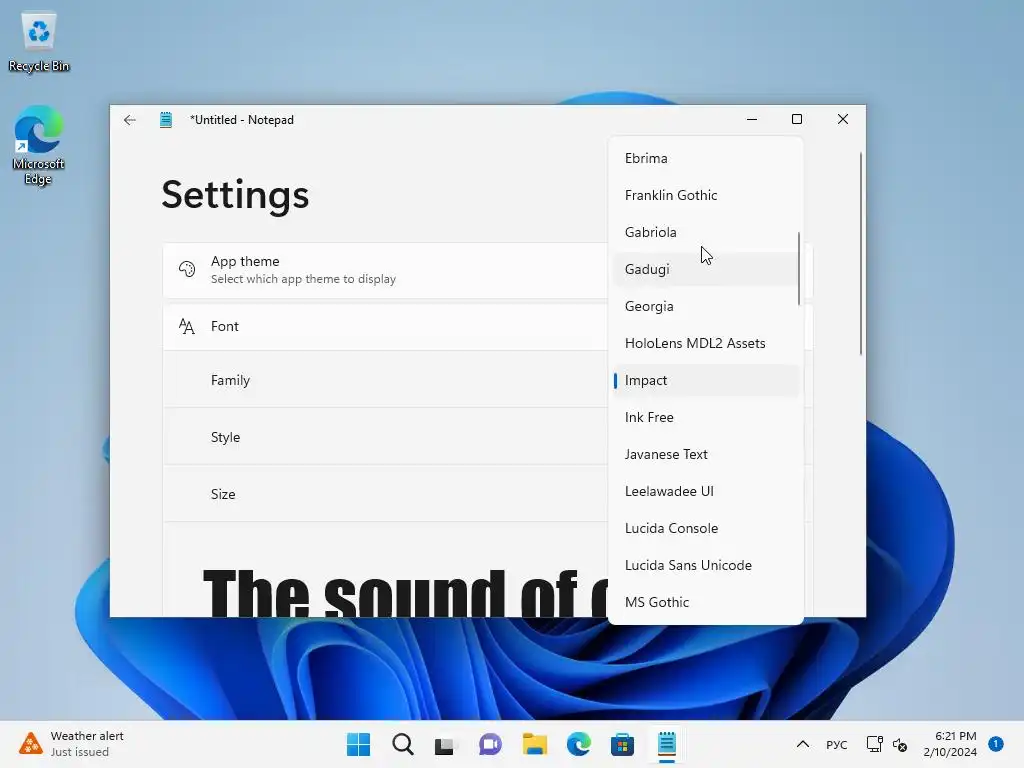This screenshot has height=768, width=1024.
Task: Choose Lucida Sans Unicode font
Action: tap(706, 565)
